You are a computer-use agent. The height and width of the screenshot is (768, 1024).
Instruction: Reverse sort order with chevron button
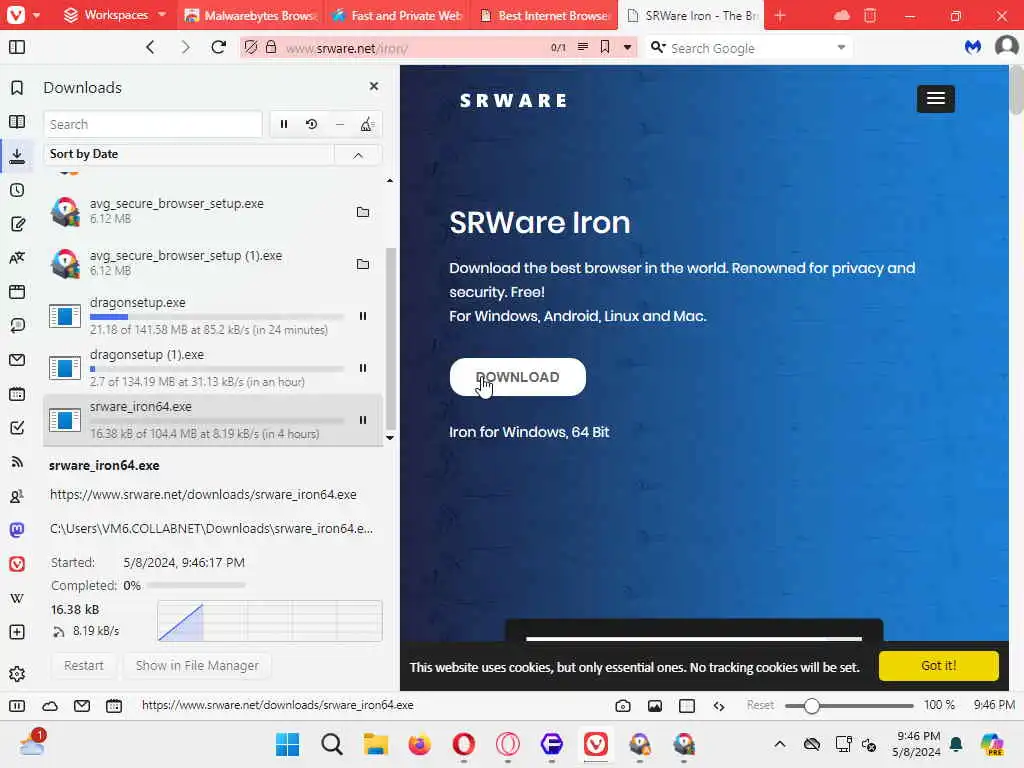point(358,155)
